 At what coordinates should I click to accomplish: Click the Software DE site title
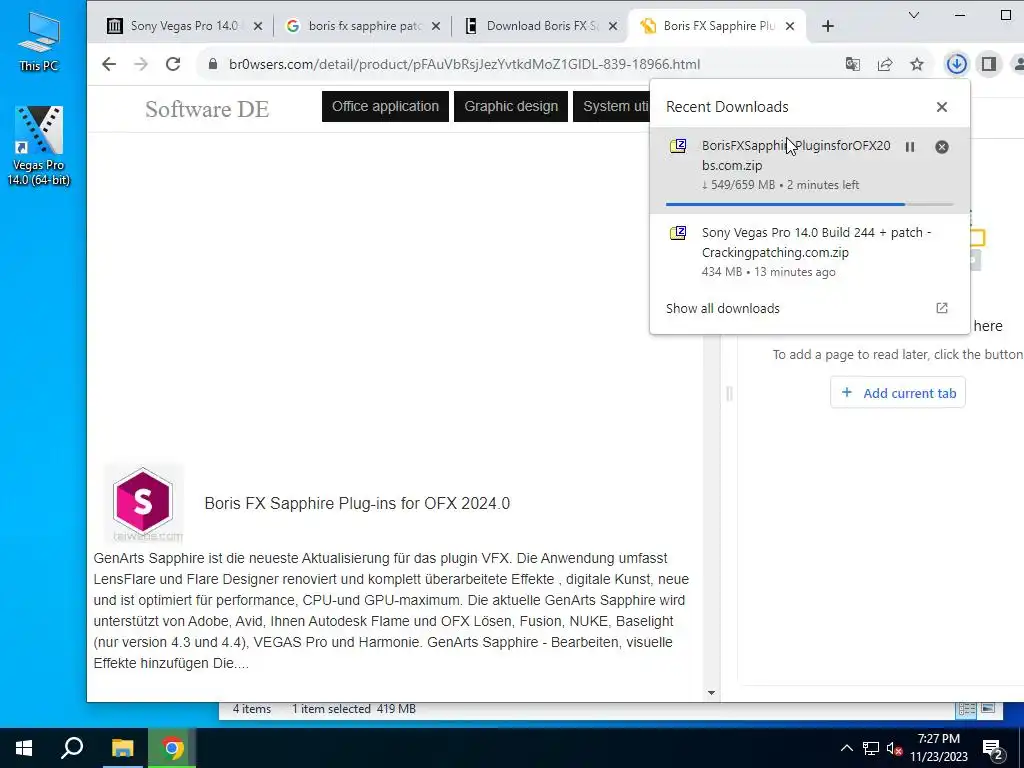point(206,109)
